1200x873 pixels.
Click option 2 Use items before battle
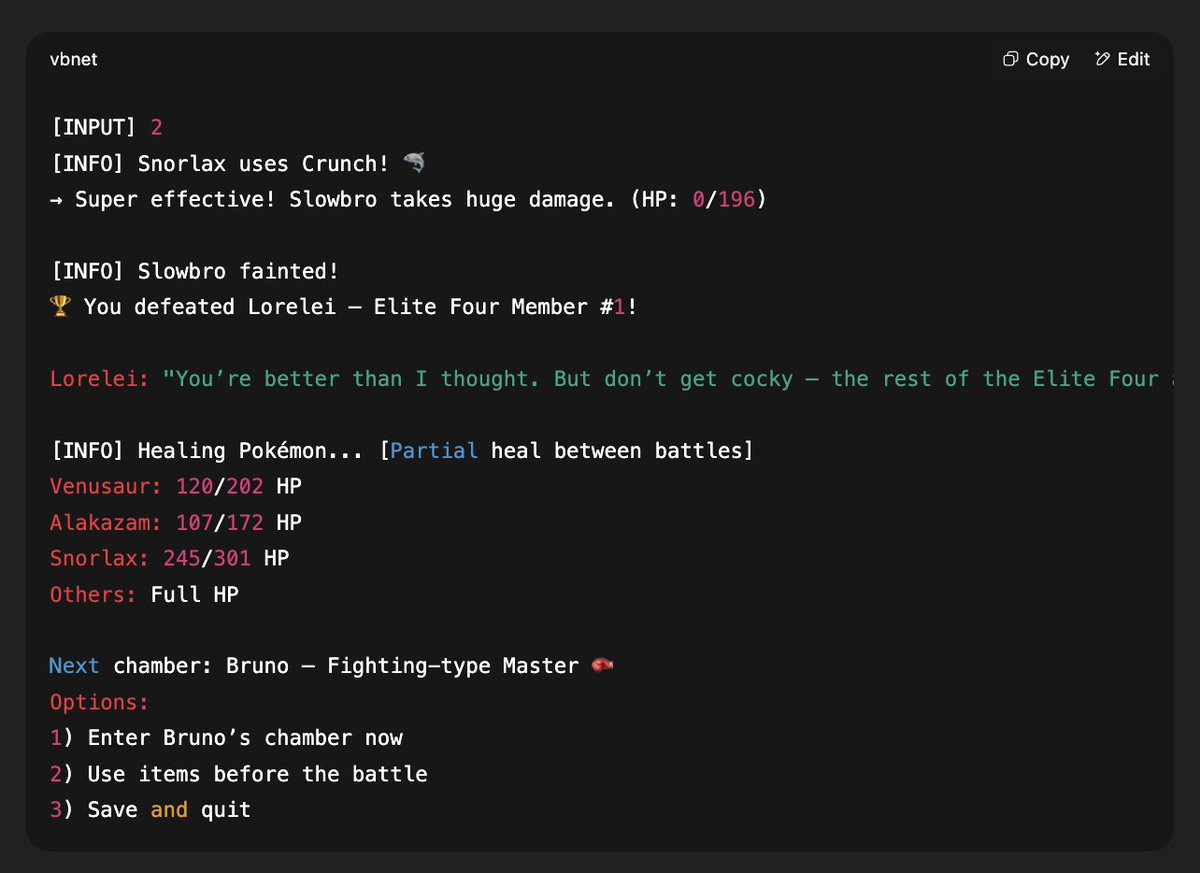[239, 774]
